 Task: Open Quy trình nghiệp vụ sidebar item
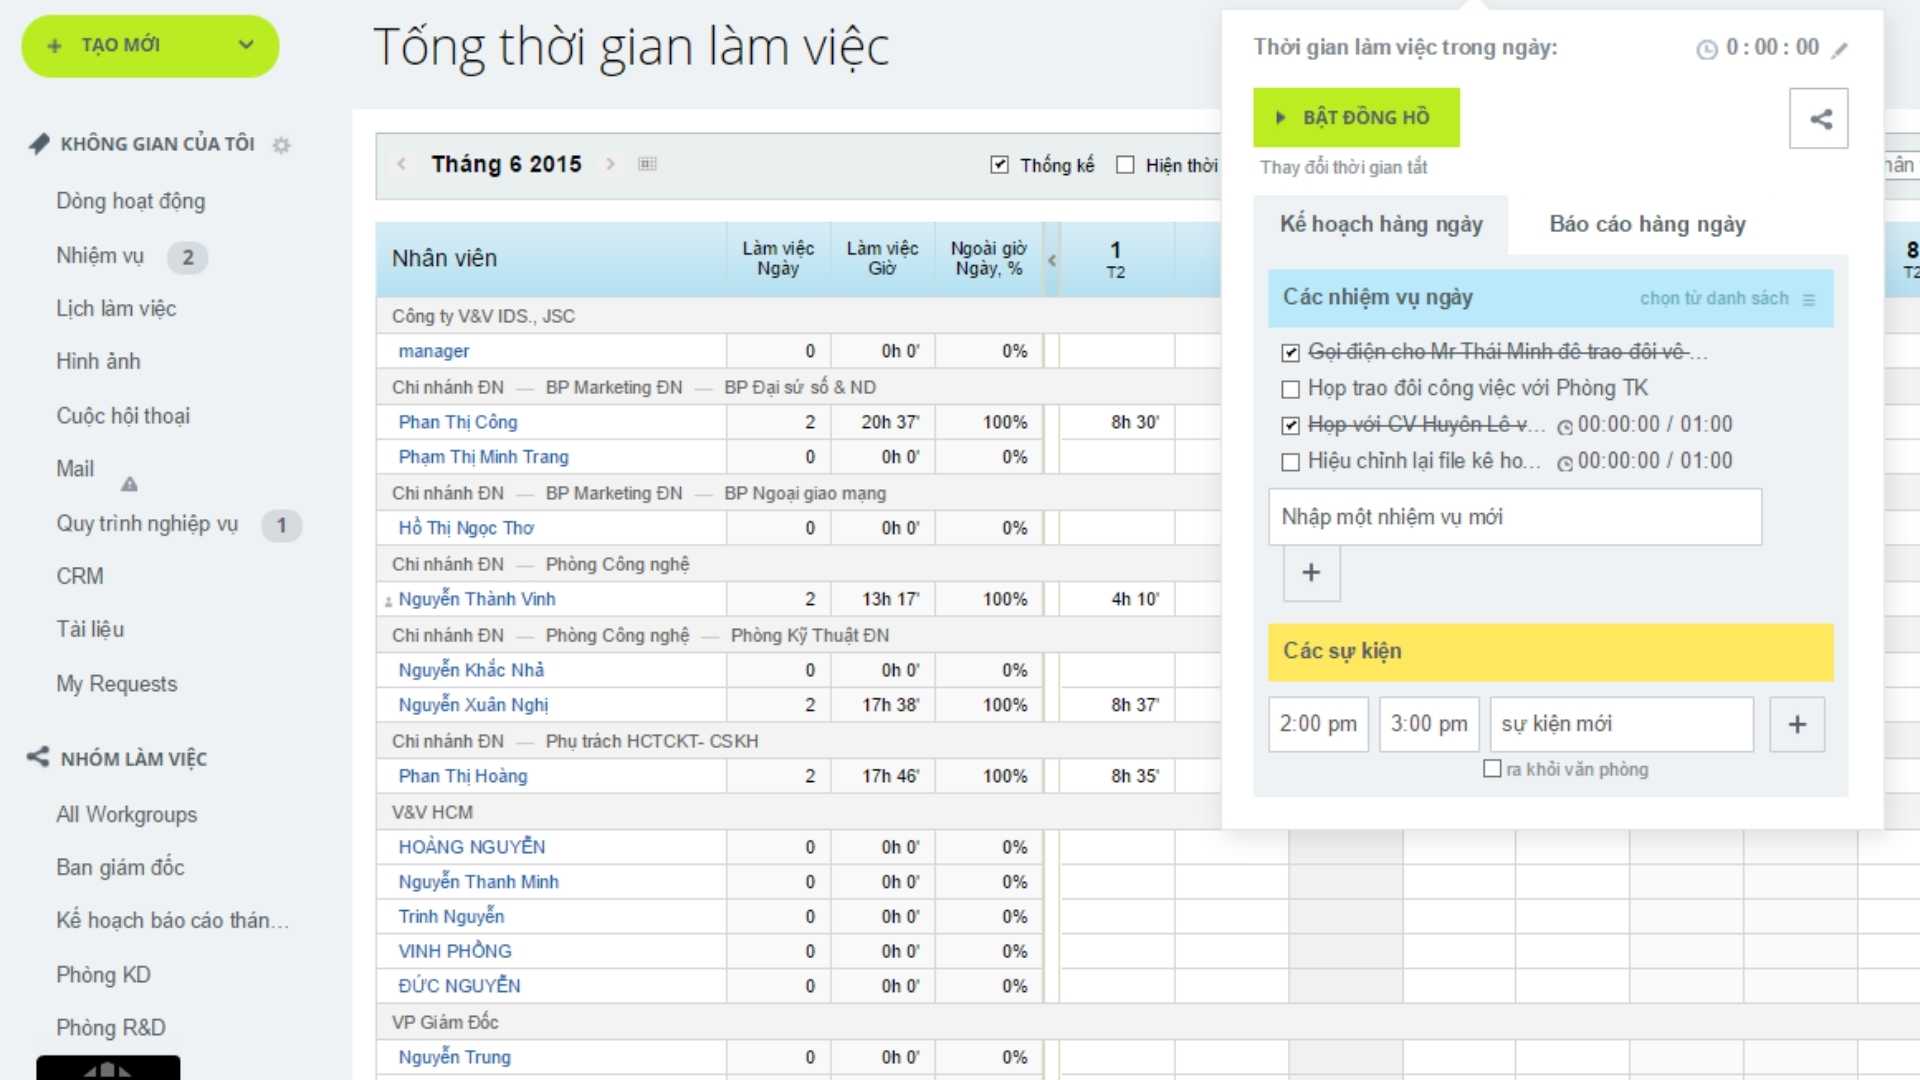tap(147, 524)
